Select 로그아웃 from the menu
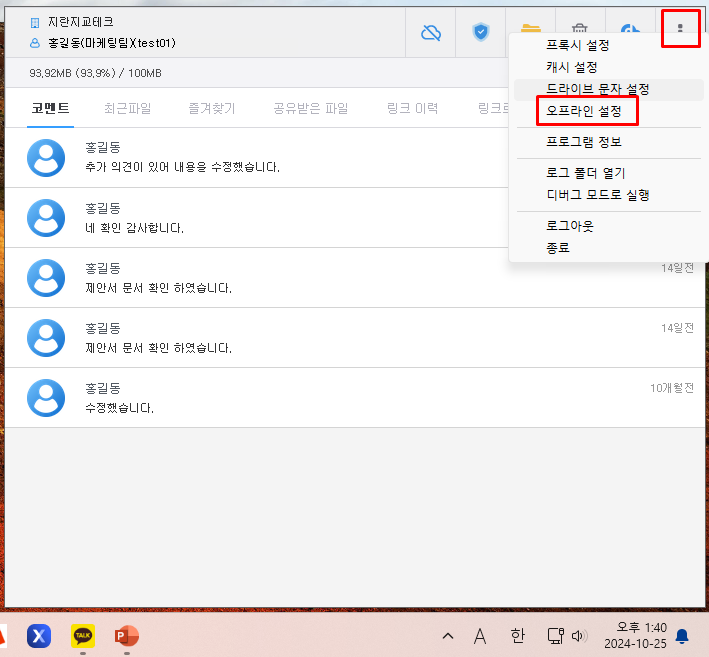 570,226
